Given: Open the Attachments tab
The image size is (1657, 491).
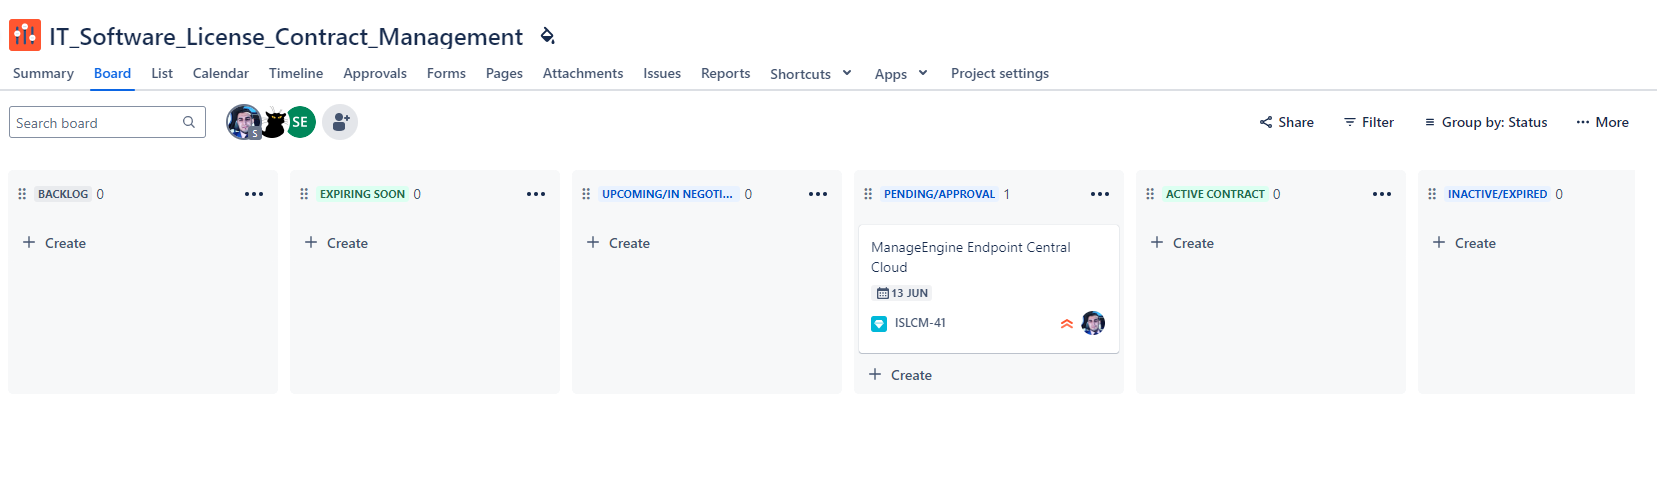Looking at the screenshot, I should (583, 73).
